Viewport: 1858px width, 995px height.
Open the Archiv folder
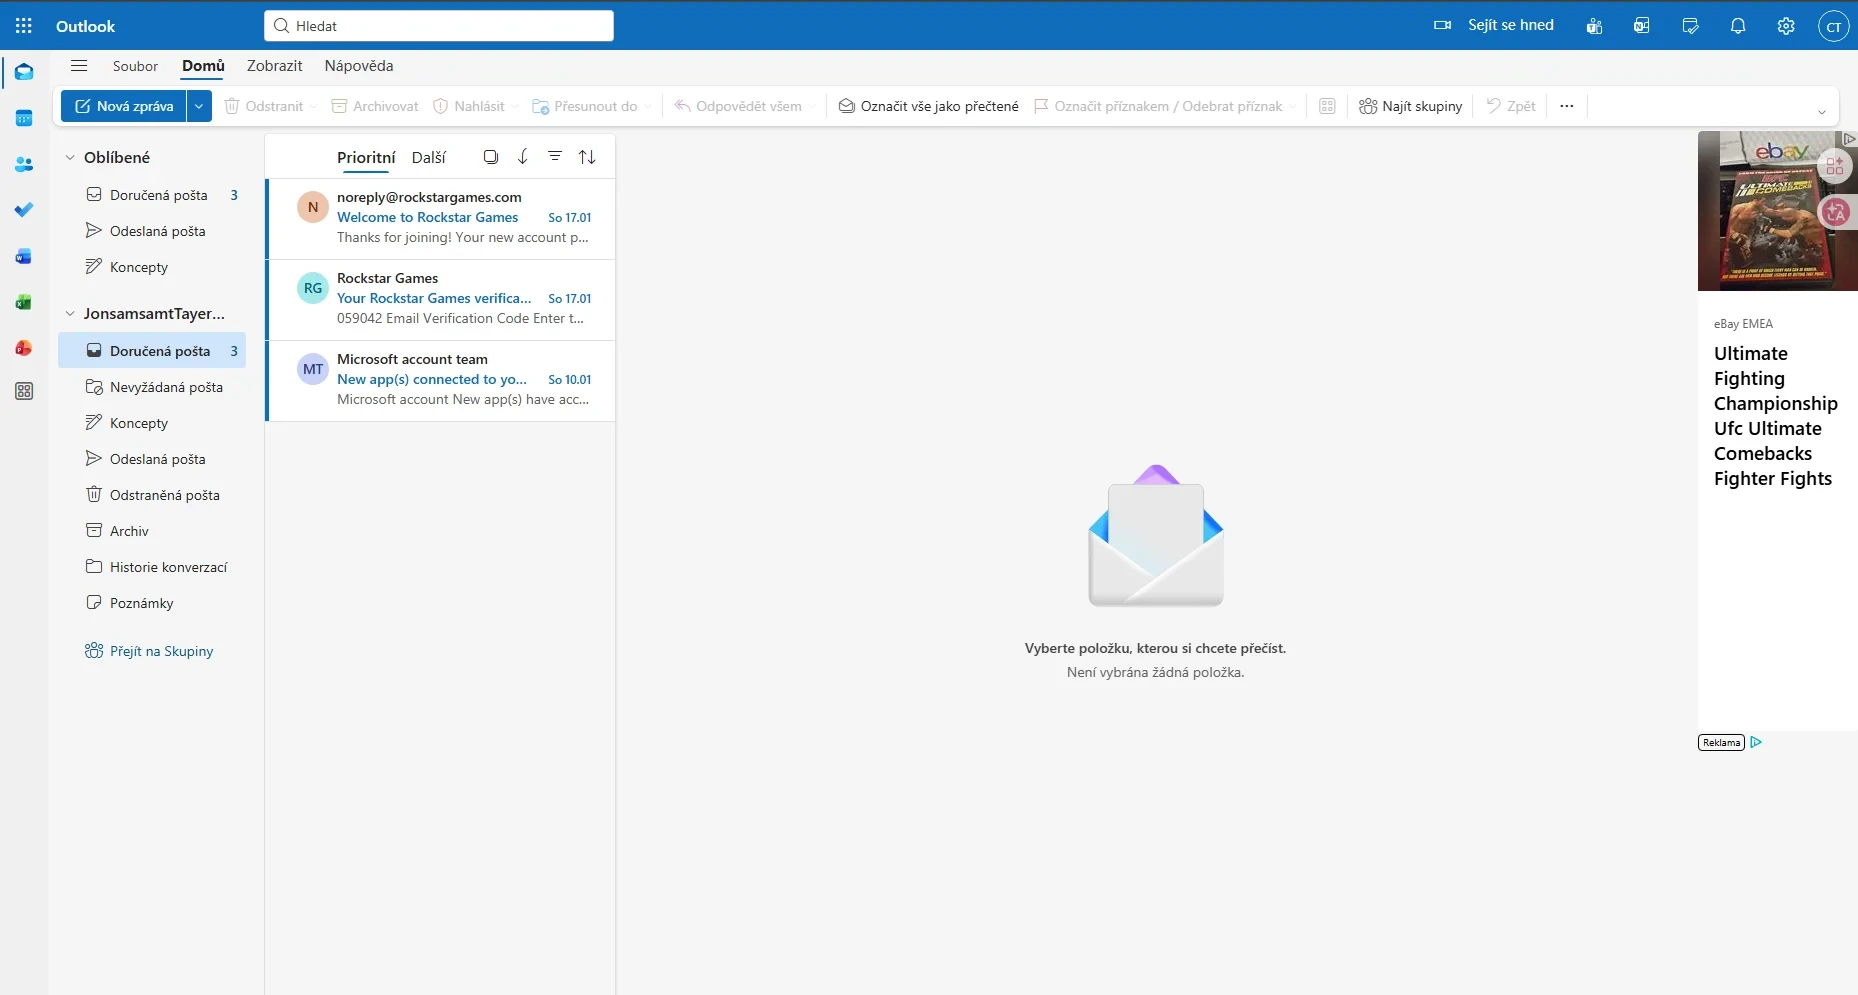point(152,531)
